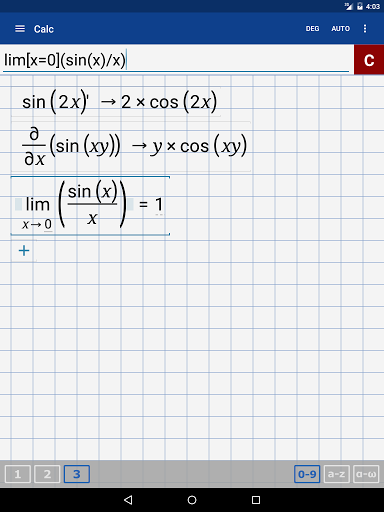Click the 2 × cos(2x) result
Image resolution: width=384 pixels, height=512 pixels.
coord(169,102)
